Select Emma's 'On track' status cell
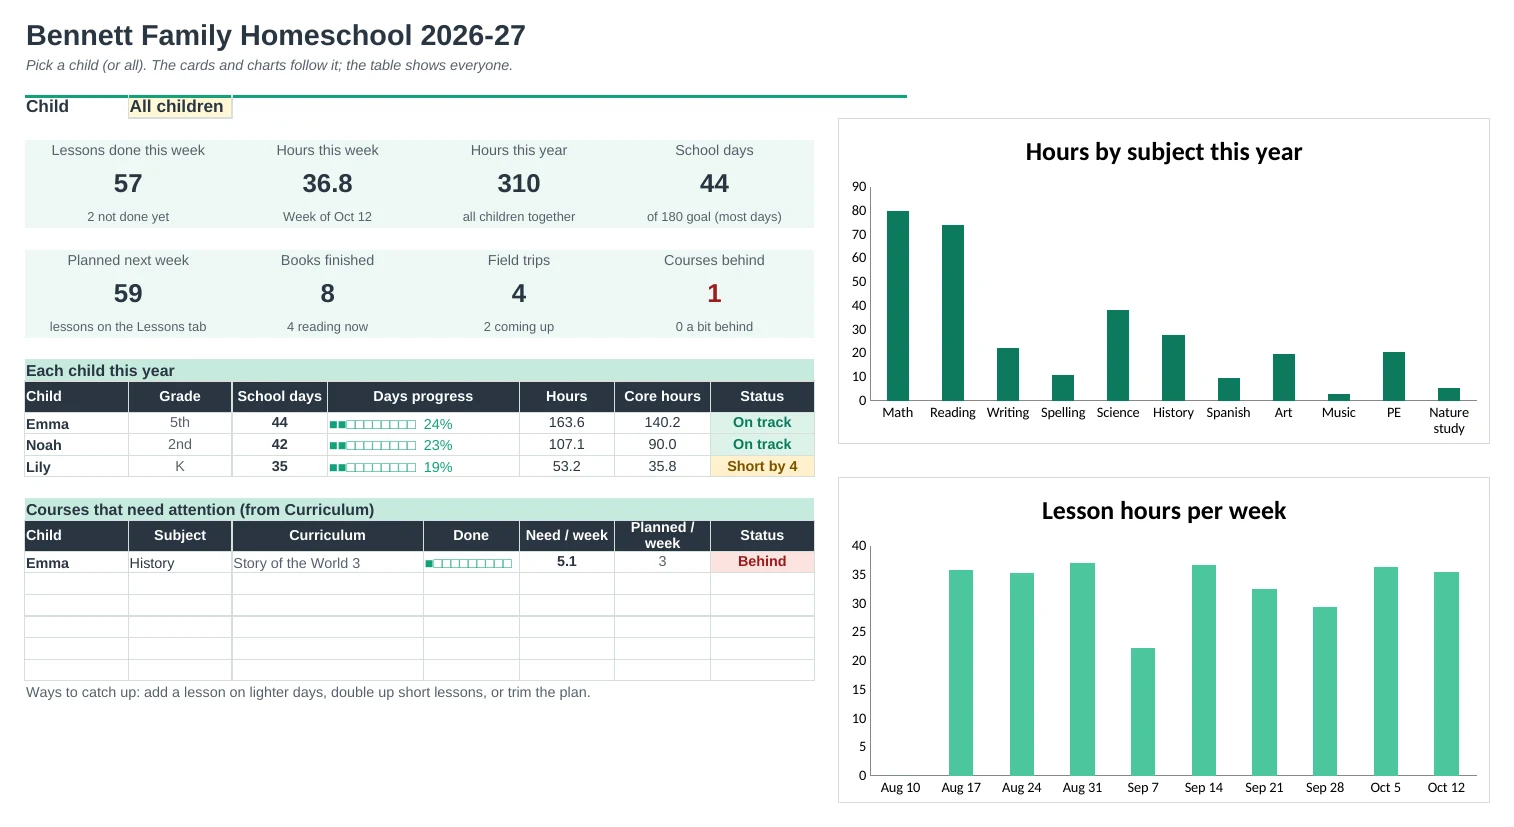The height and width of the screenshot is (827, 1514). 762,422
